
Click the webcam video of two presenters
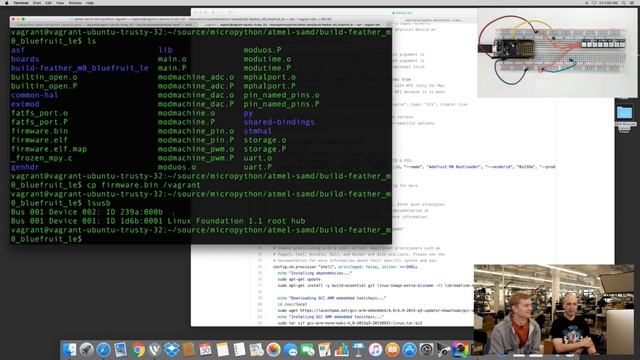point(554,309)
